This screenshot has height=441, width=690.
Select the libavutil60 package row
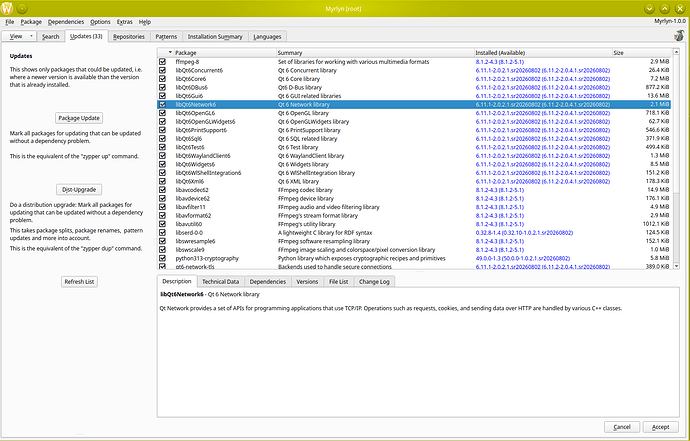click(x=414, y=224)
